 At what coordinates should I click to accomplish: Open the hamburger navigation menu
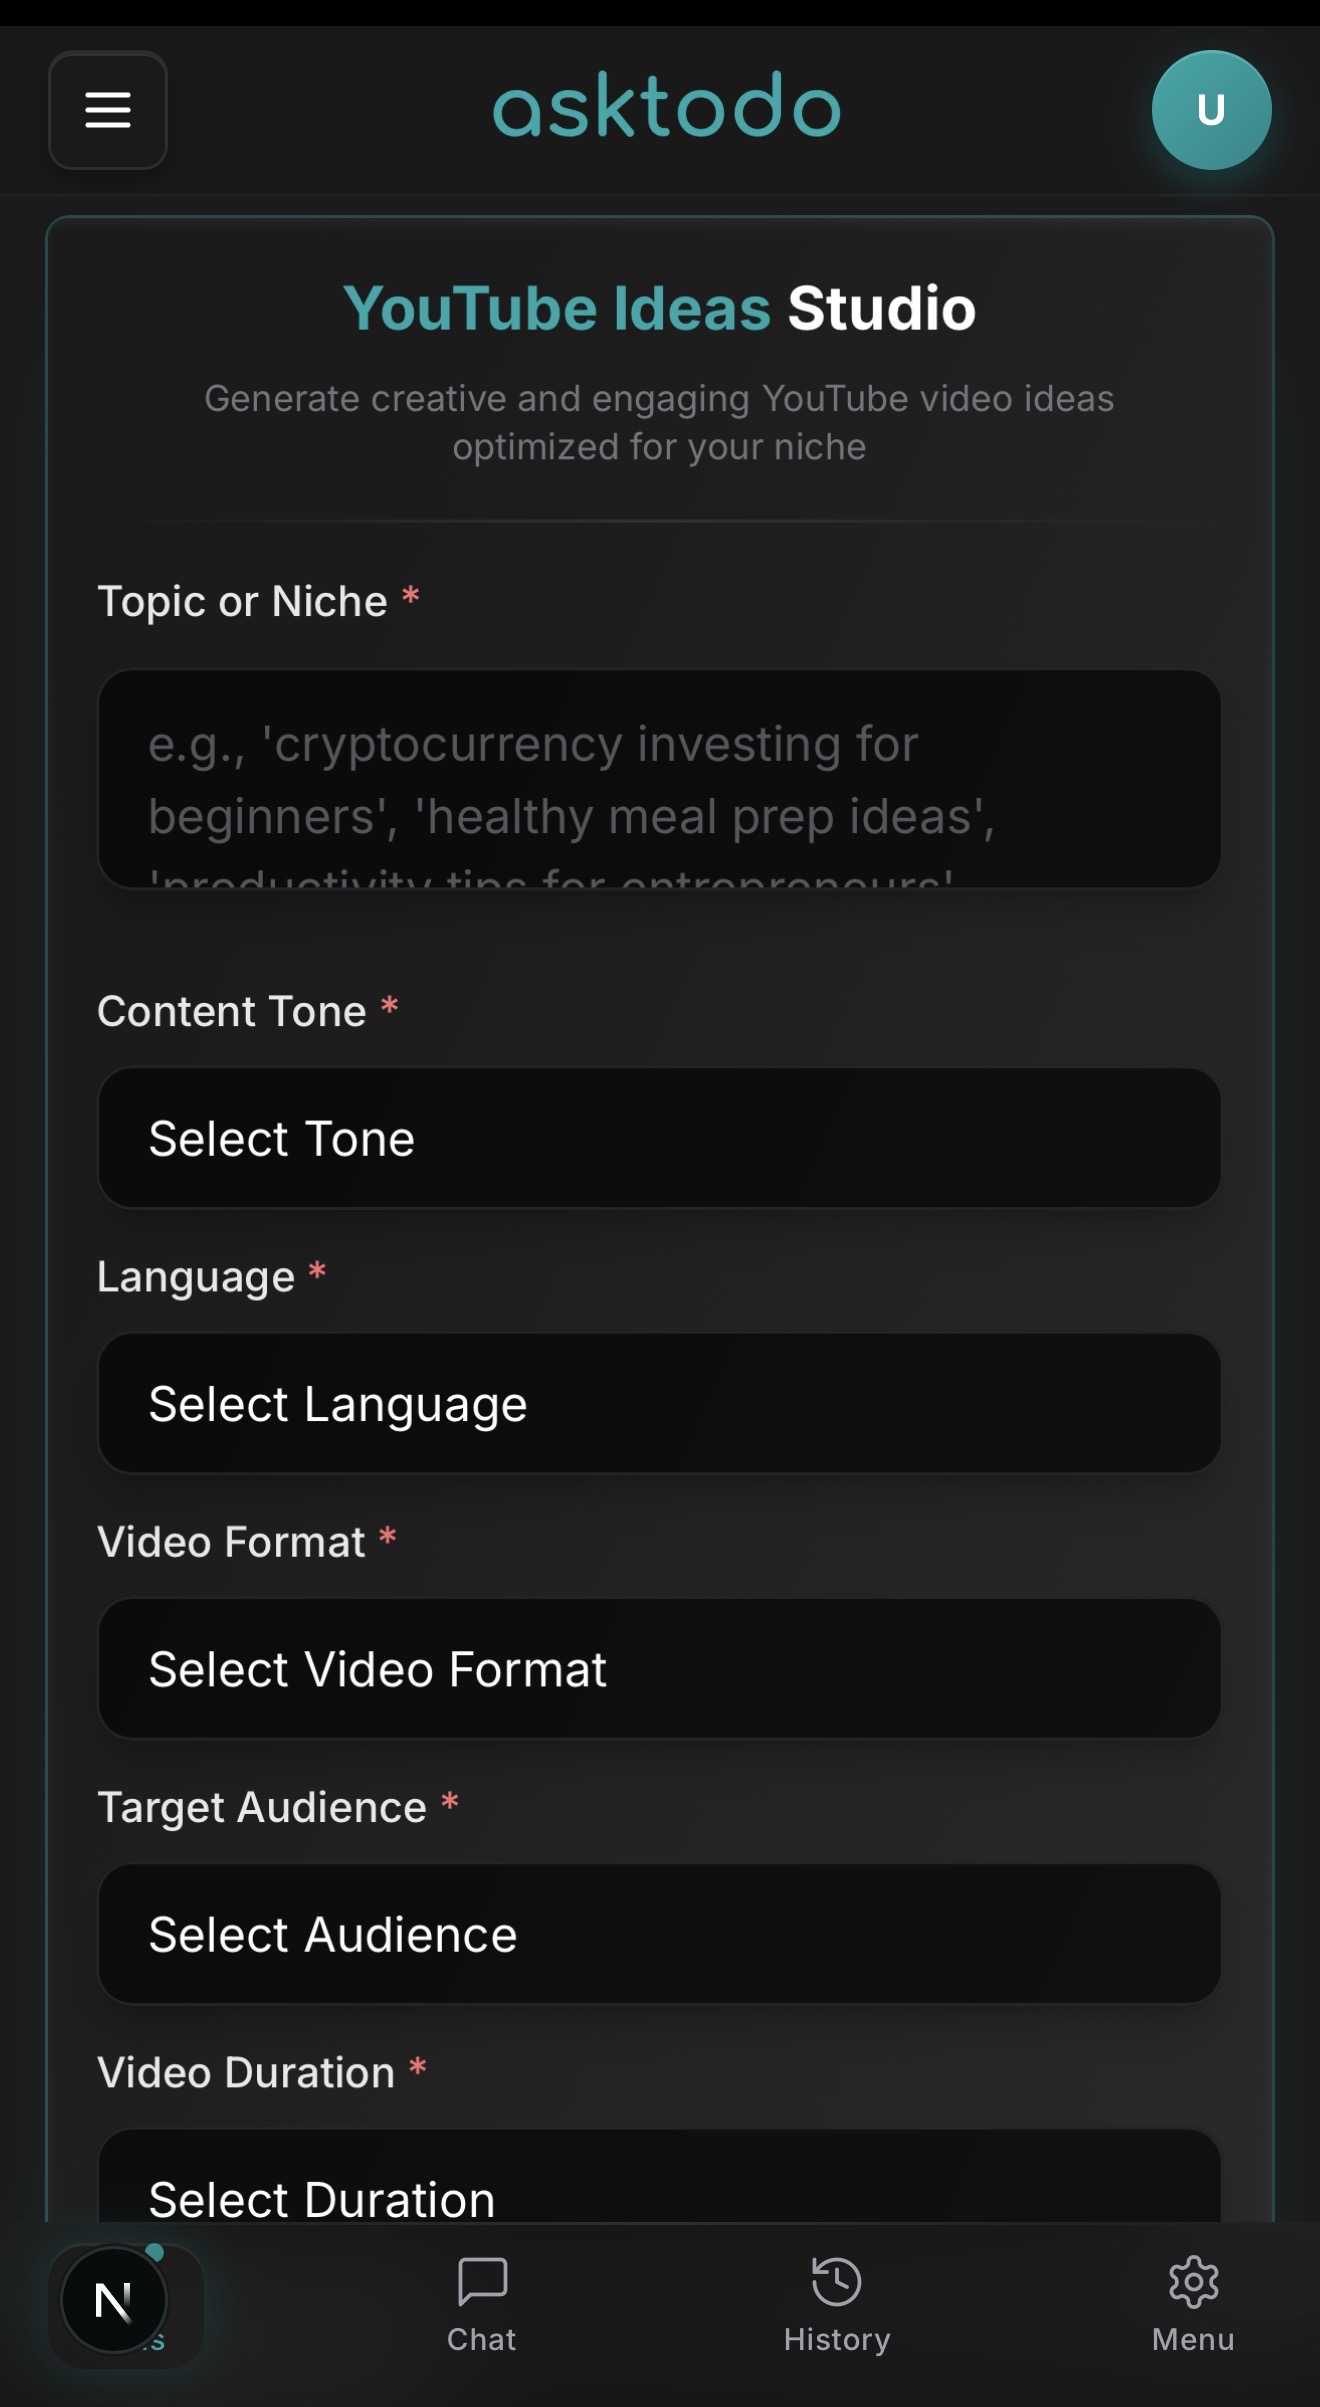coord(107,111)
